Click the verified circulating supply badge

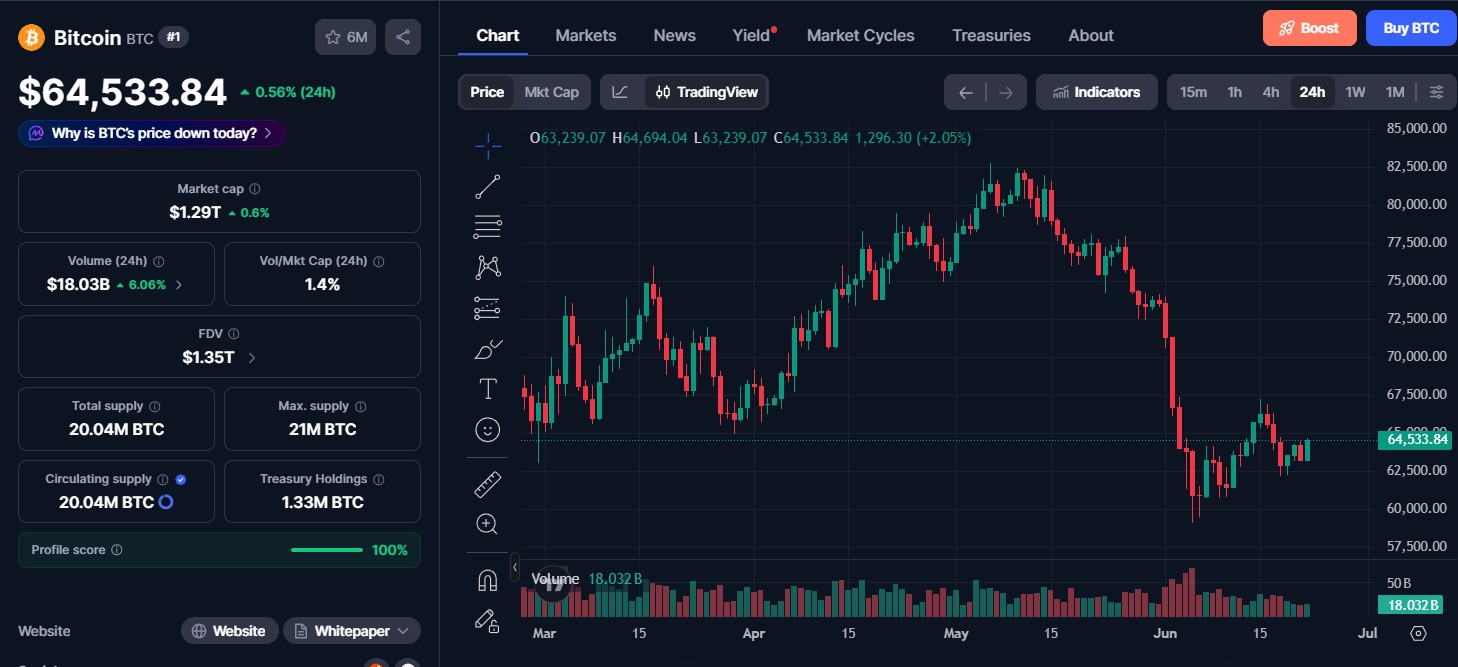point(181,480)
